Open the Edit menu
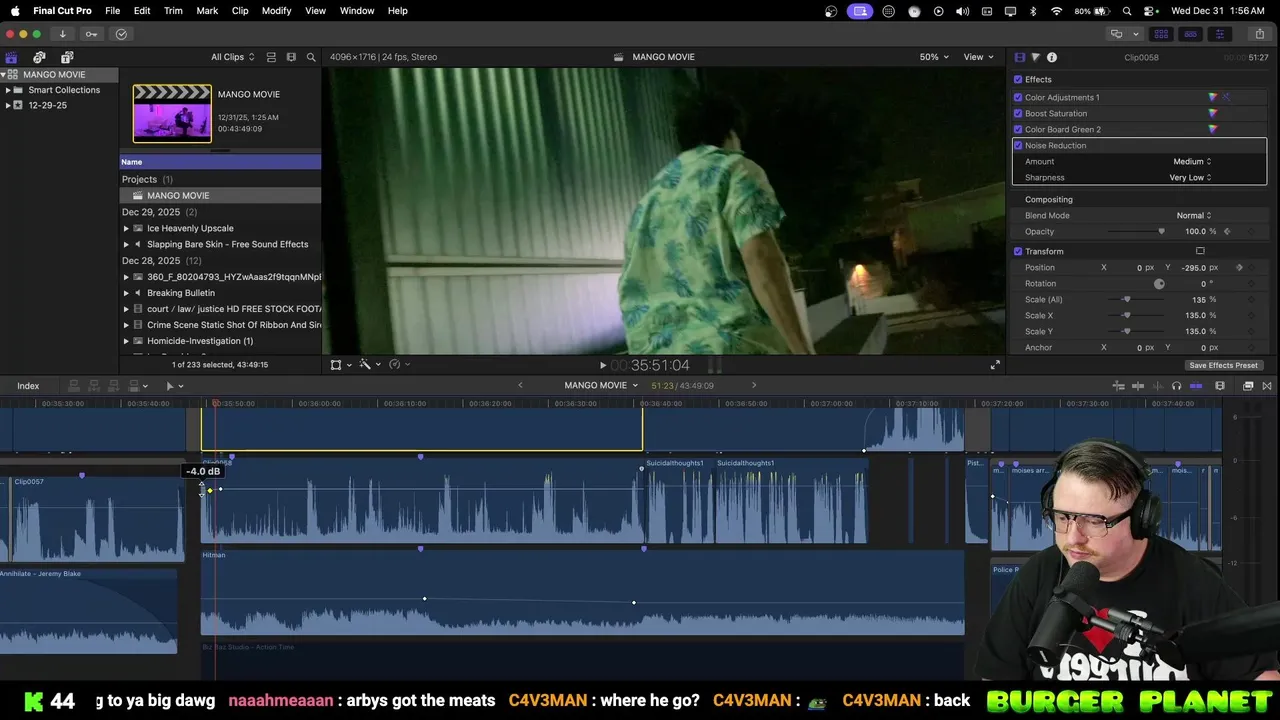The width and height of the screenshot is (1280, 720). pyautogui.click(x=142, y=11)
